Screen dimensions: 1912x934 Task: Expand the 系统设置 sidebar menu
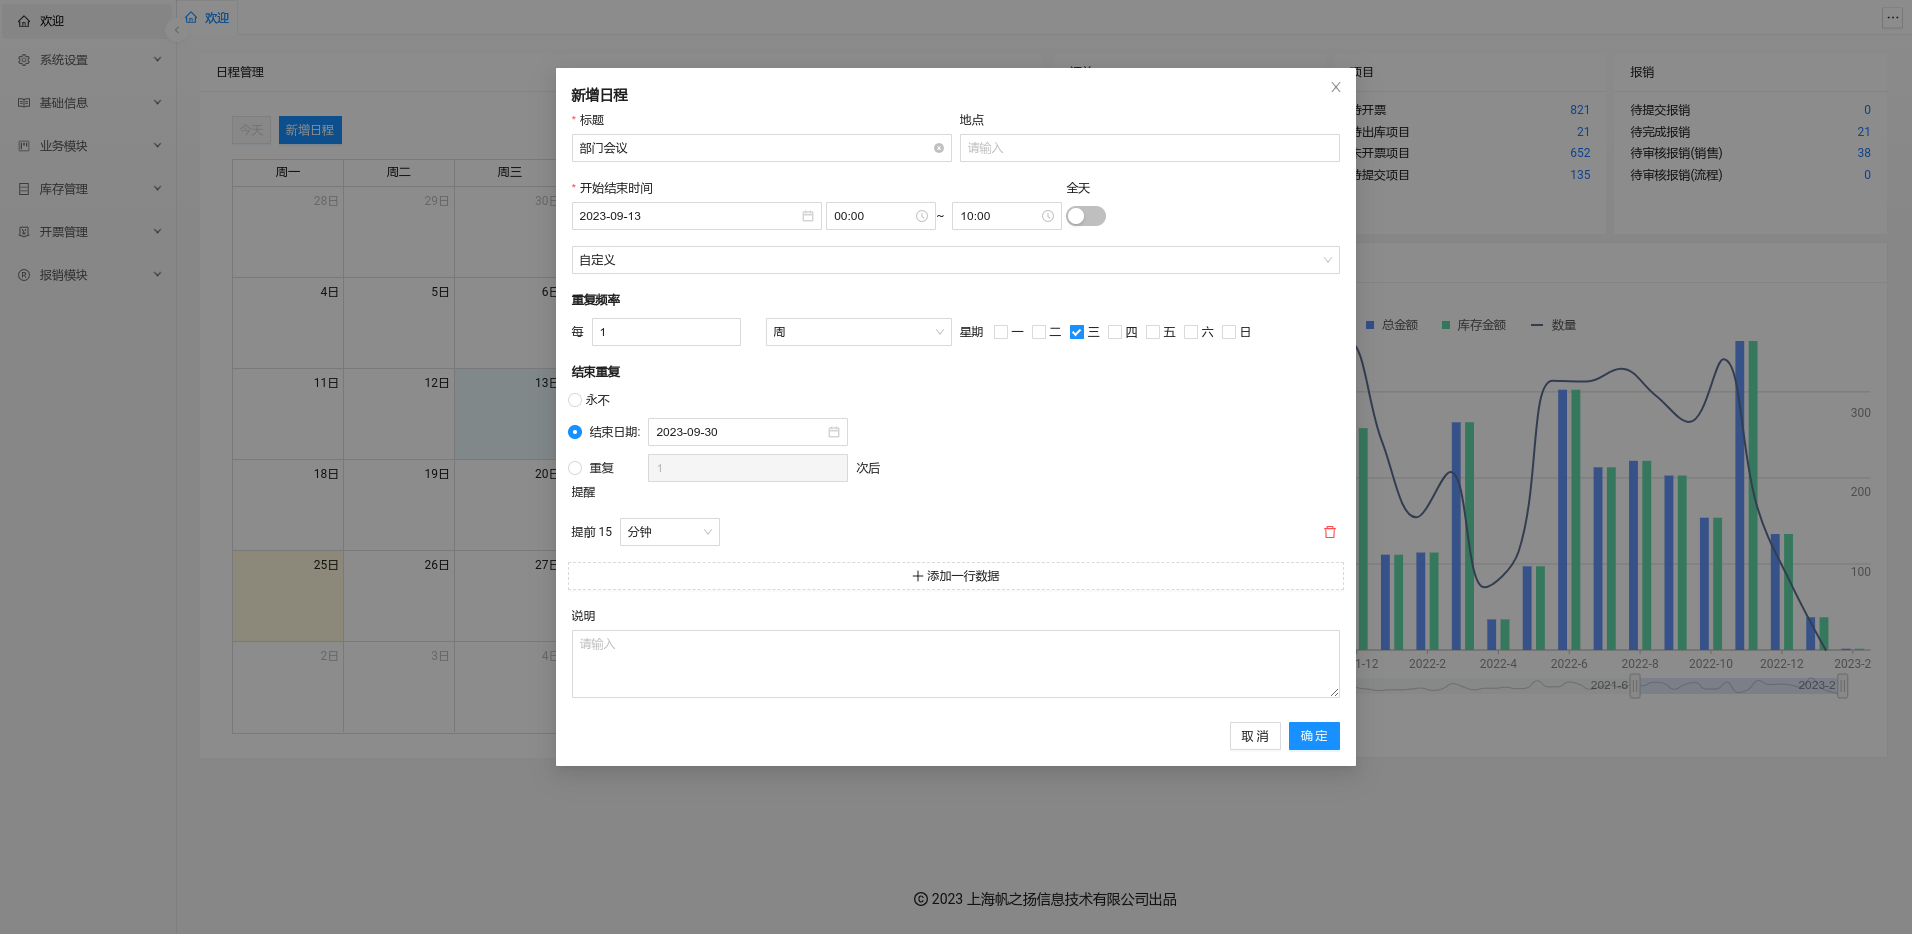point(88,60)
